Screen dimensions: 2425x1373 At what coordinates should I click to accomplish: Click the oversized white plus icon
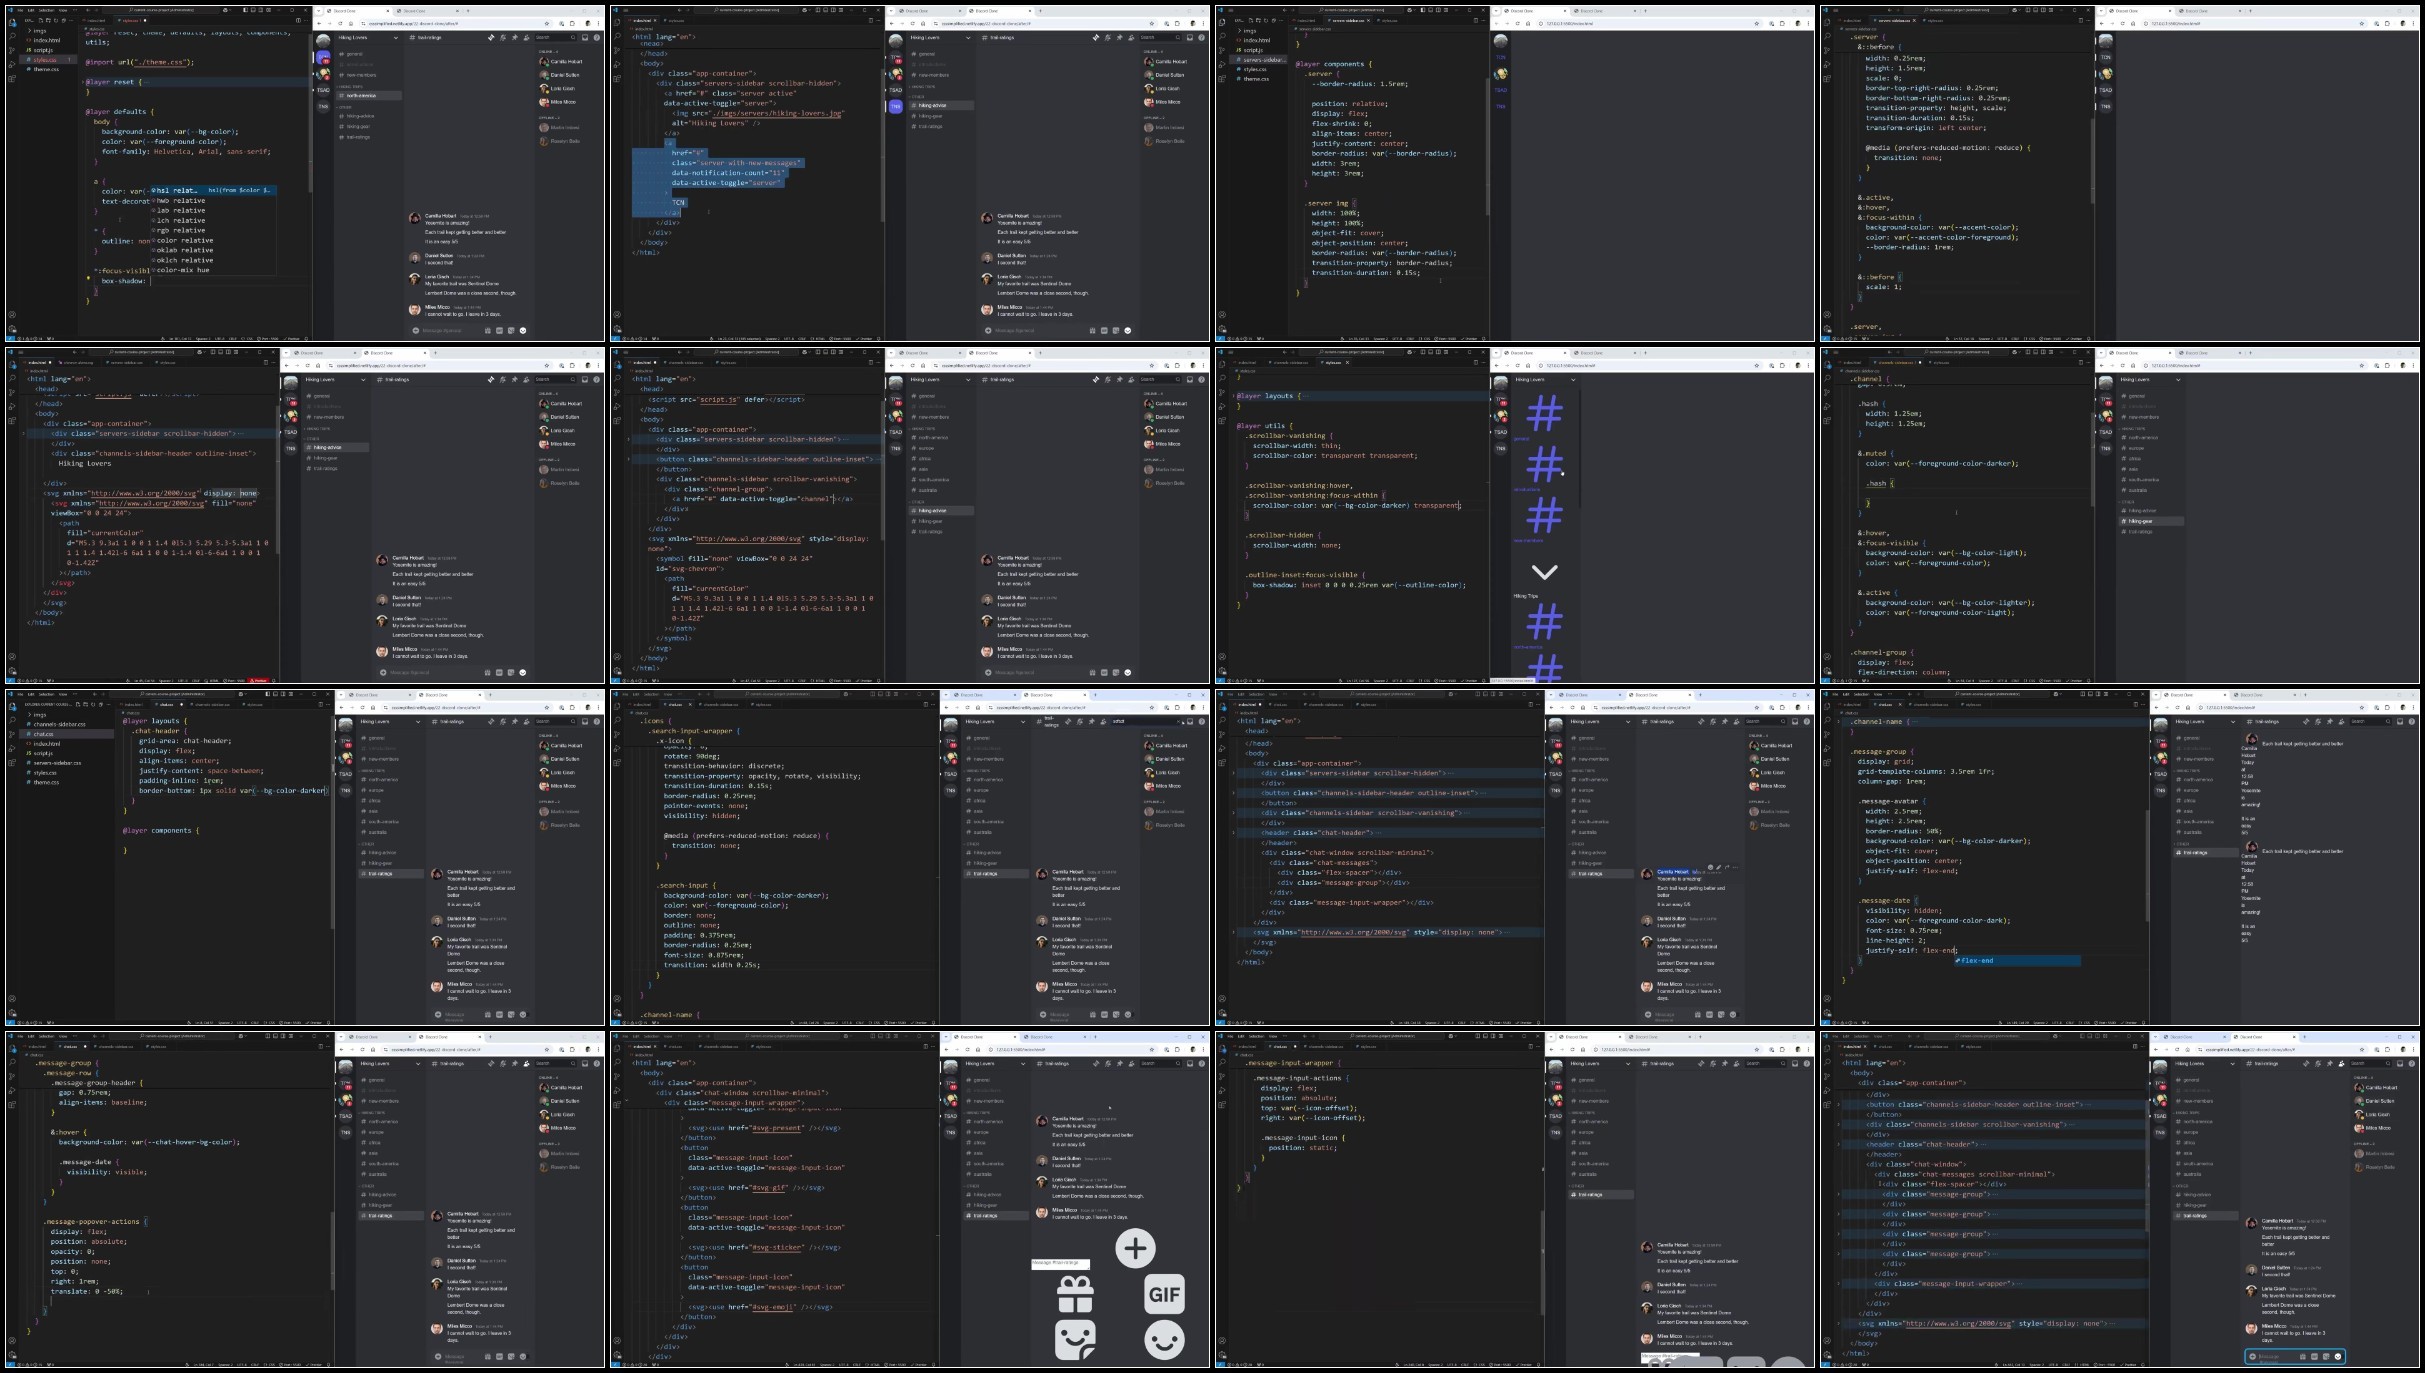coord(1135,1248)
